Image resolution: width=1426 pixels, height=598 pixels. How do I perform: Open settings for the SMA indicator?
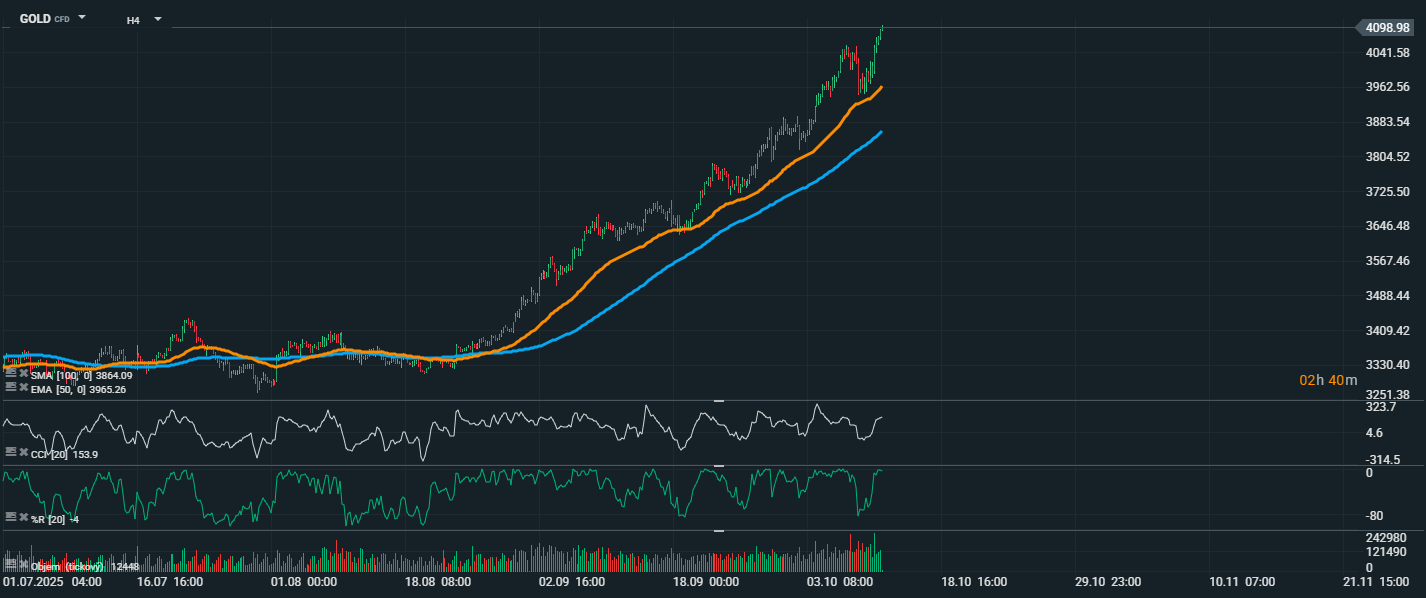coord(10,374)
